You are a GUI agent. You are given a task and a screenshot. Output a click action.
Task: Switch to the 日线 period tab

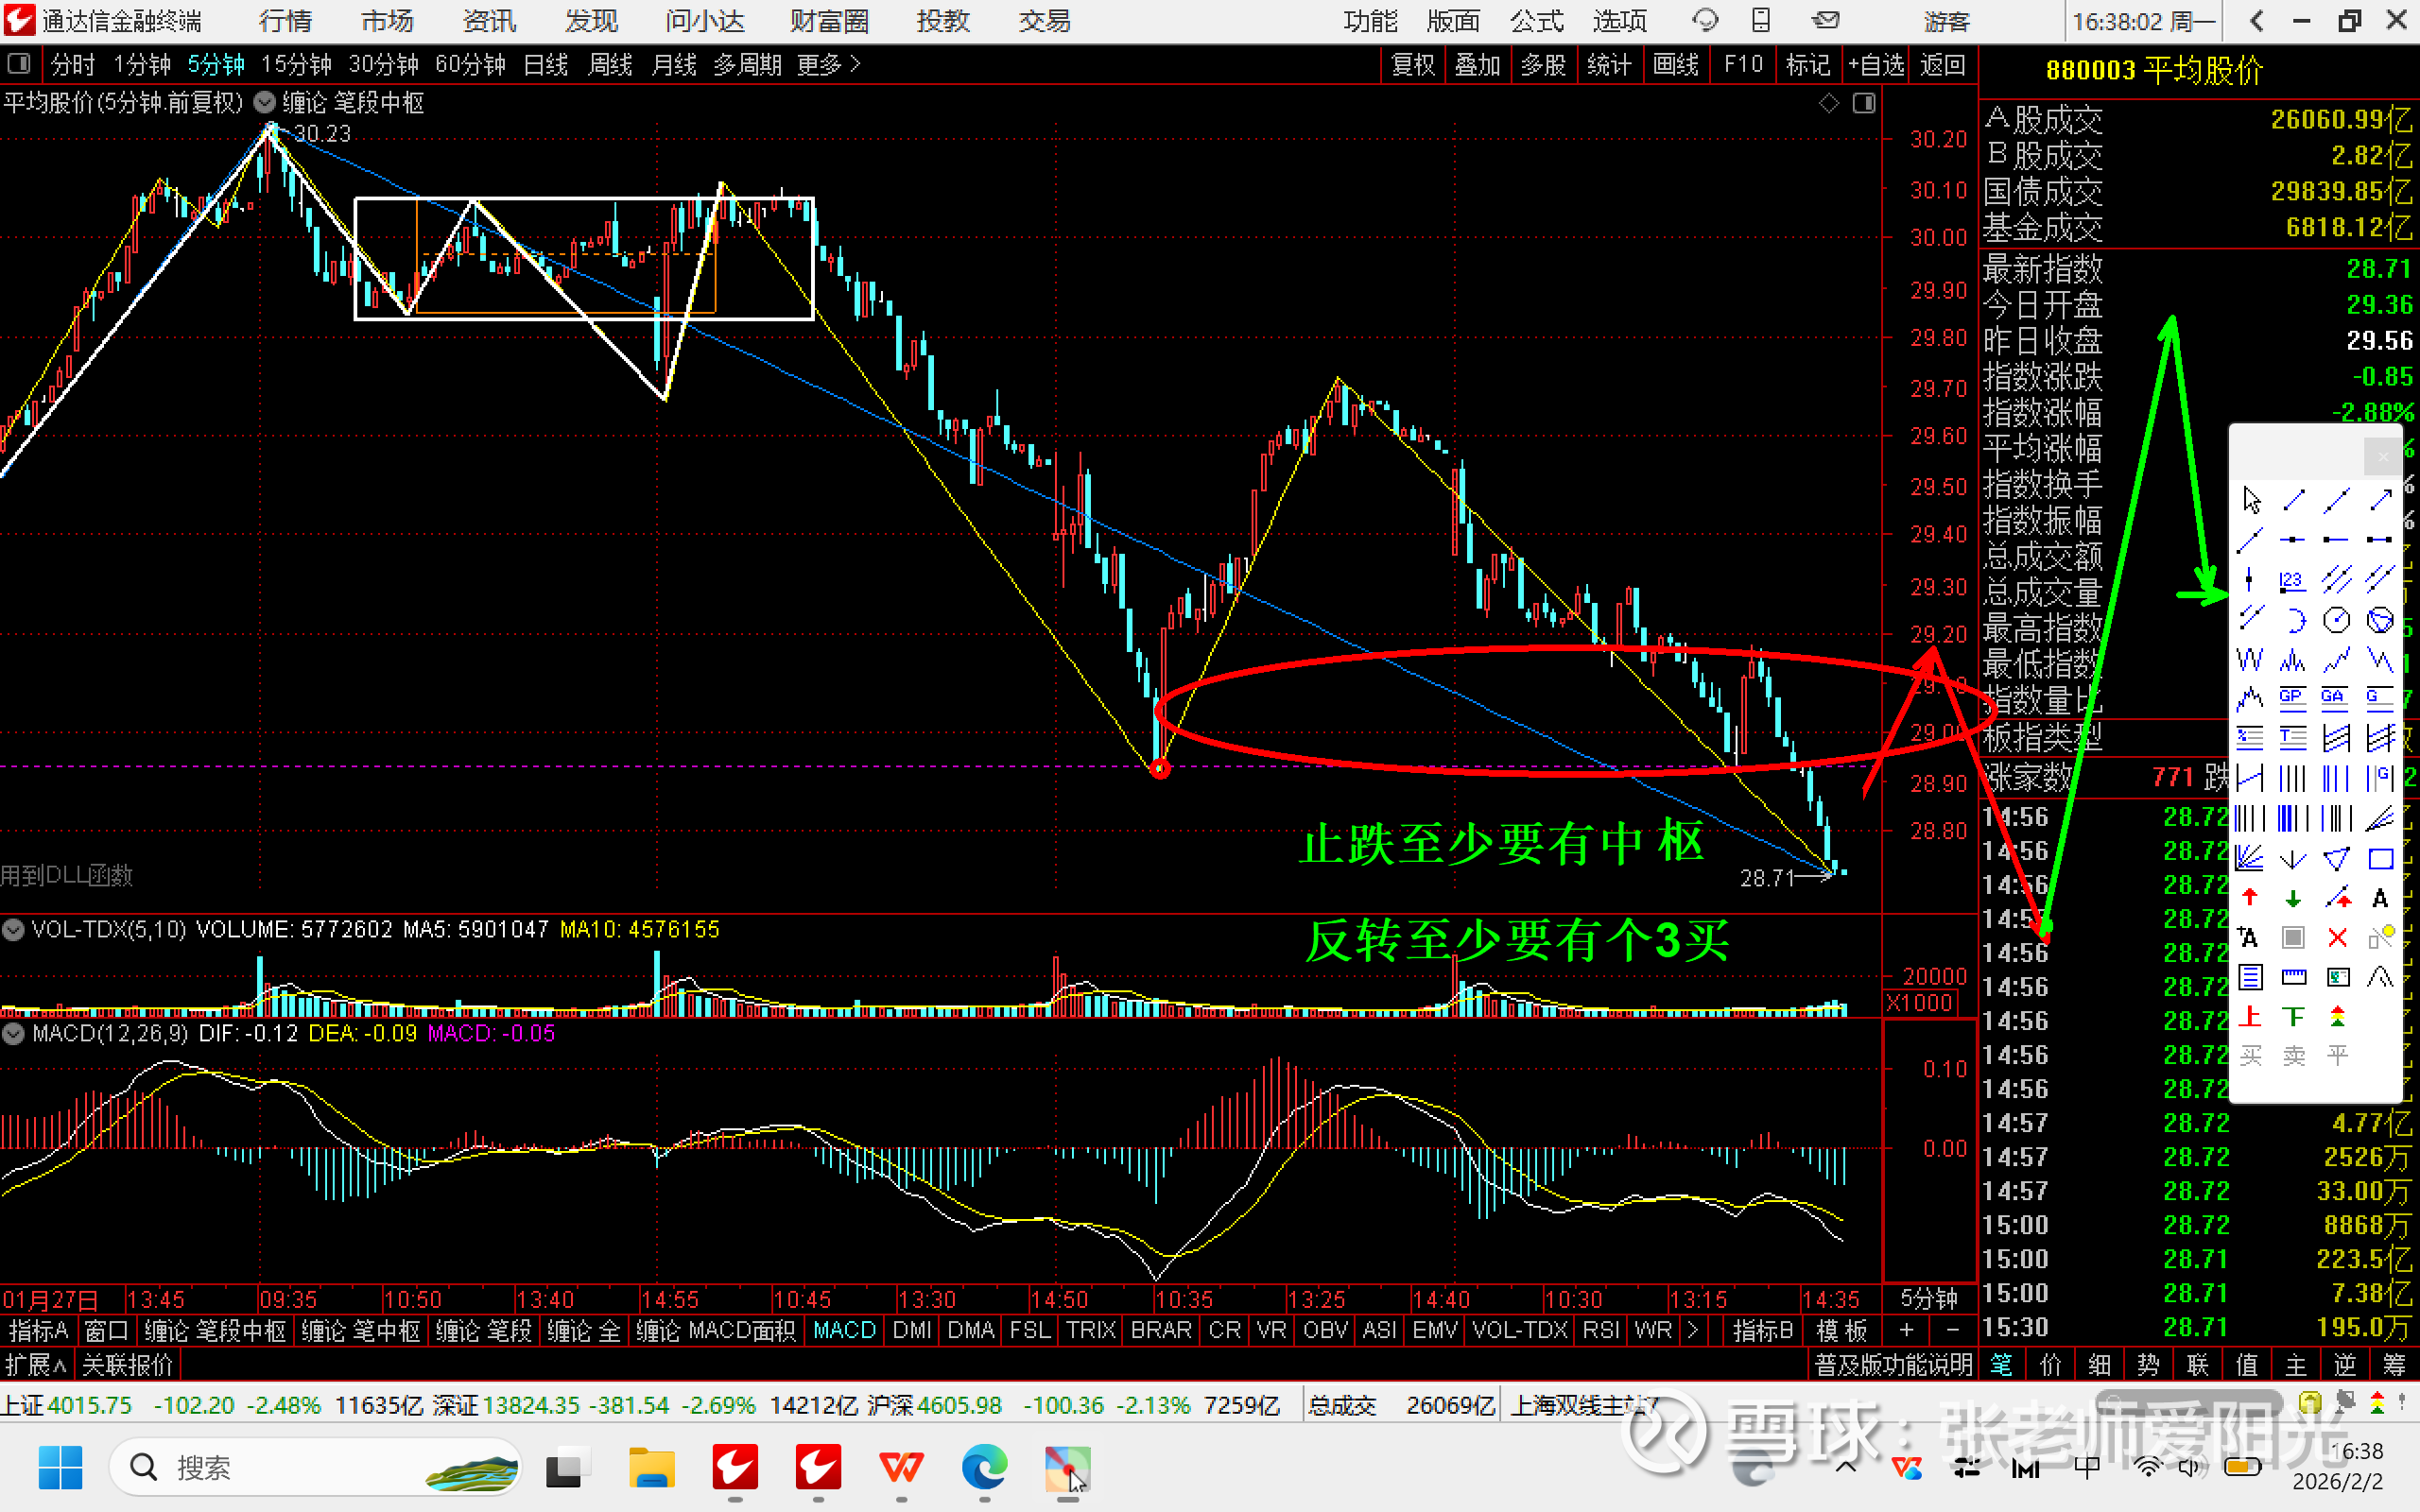[546, 65]
